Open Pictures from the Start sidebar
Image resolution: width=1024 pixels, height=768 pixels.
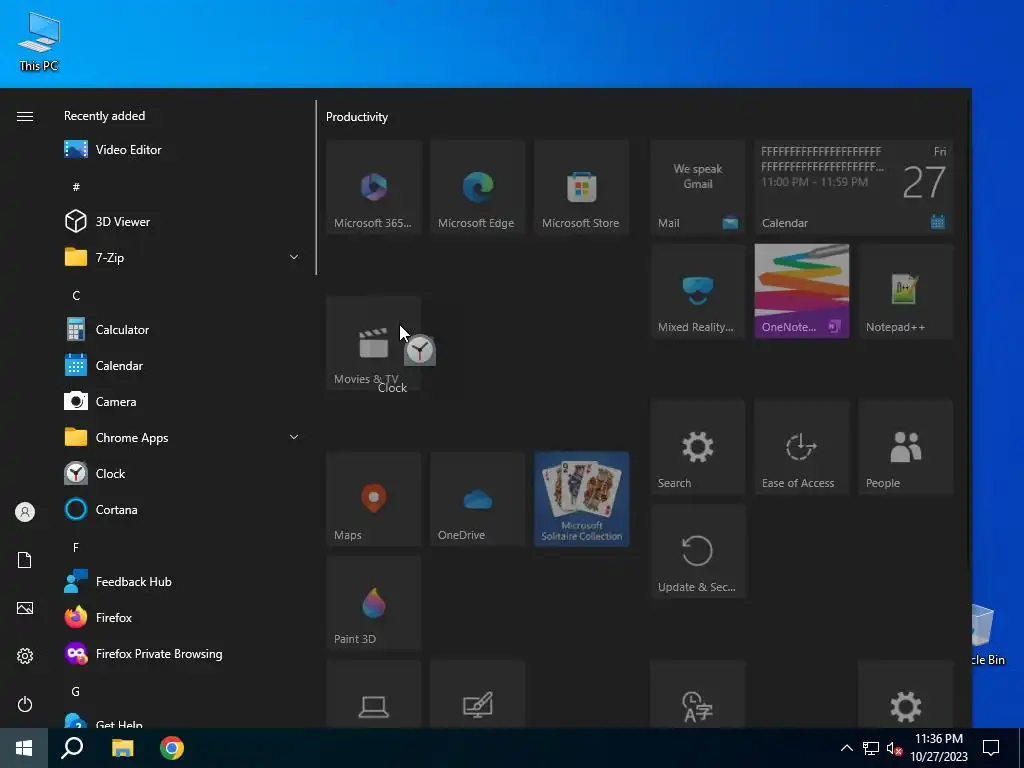(25, 608)
